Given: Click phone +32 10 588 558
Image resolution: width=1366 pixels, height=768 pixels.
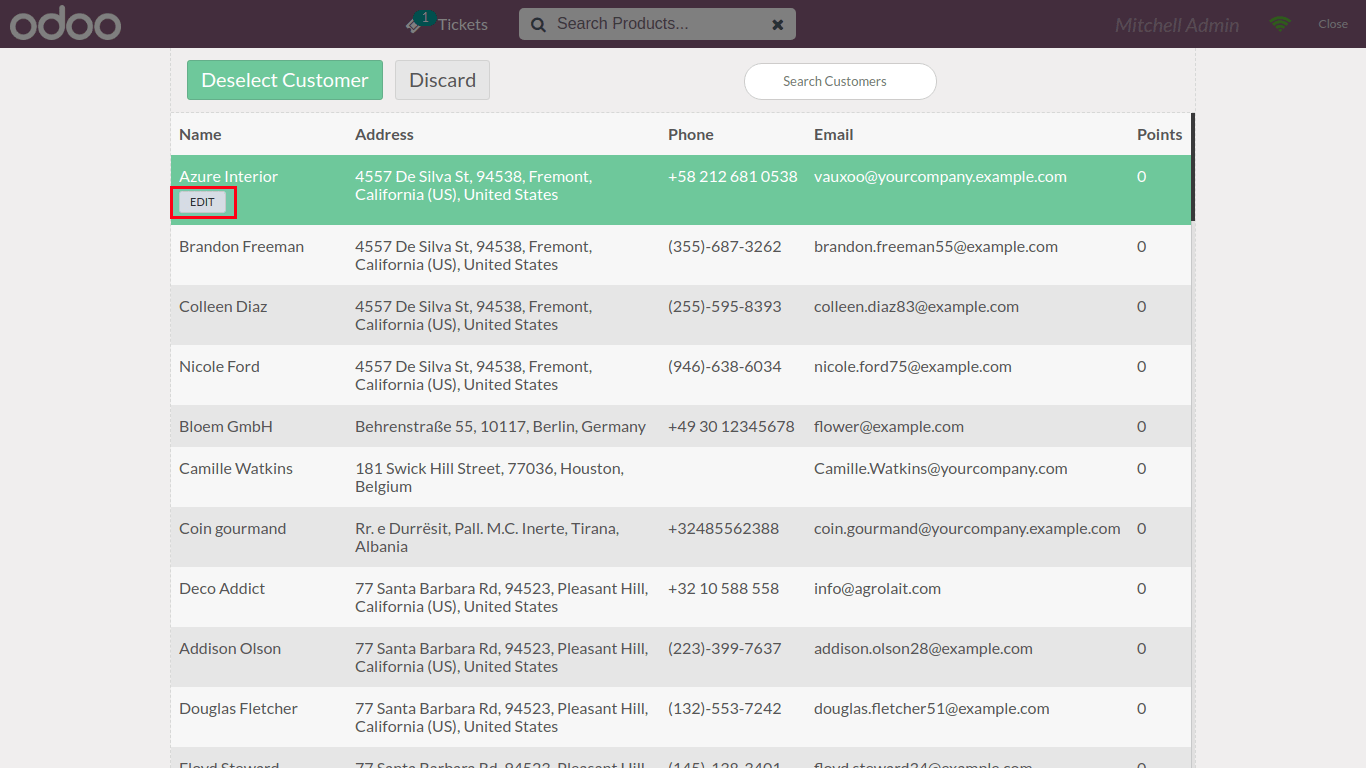Looking at the screenshot, I should [x=723, y=588].
